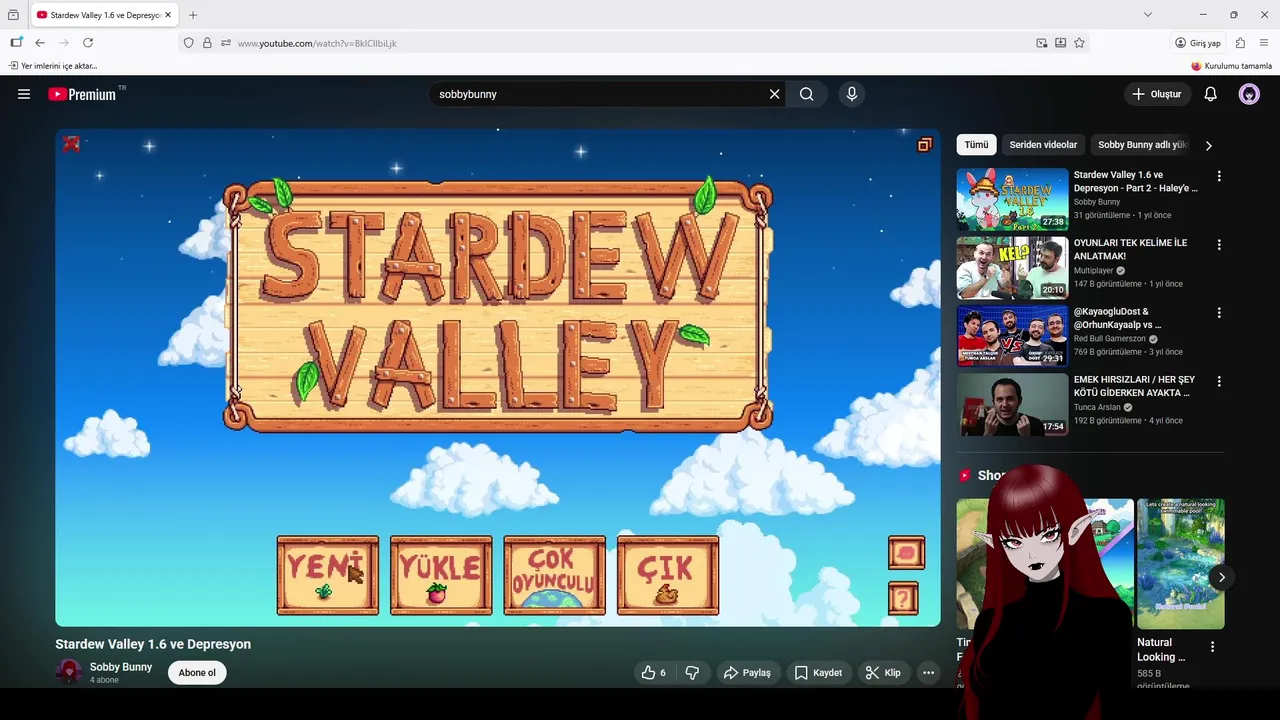
Task: Open Yer imlerini içe aktar bookmark
Action: click(53, 66)
